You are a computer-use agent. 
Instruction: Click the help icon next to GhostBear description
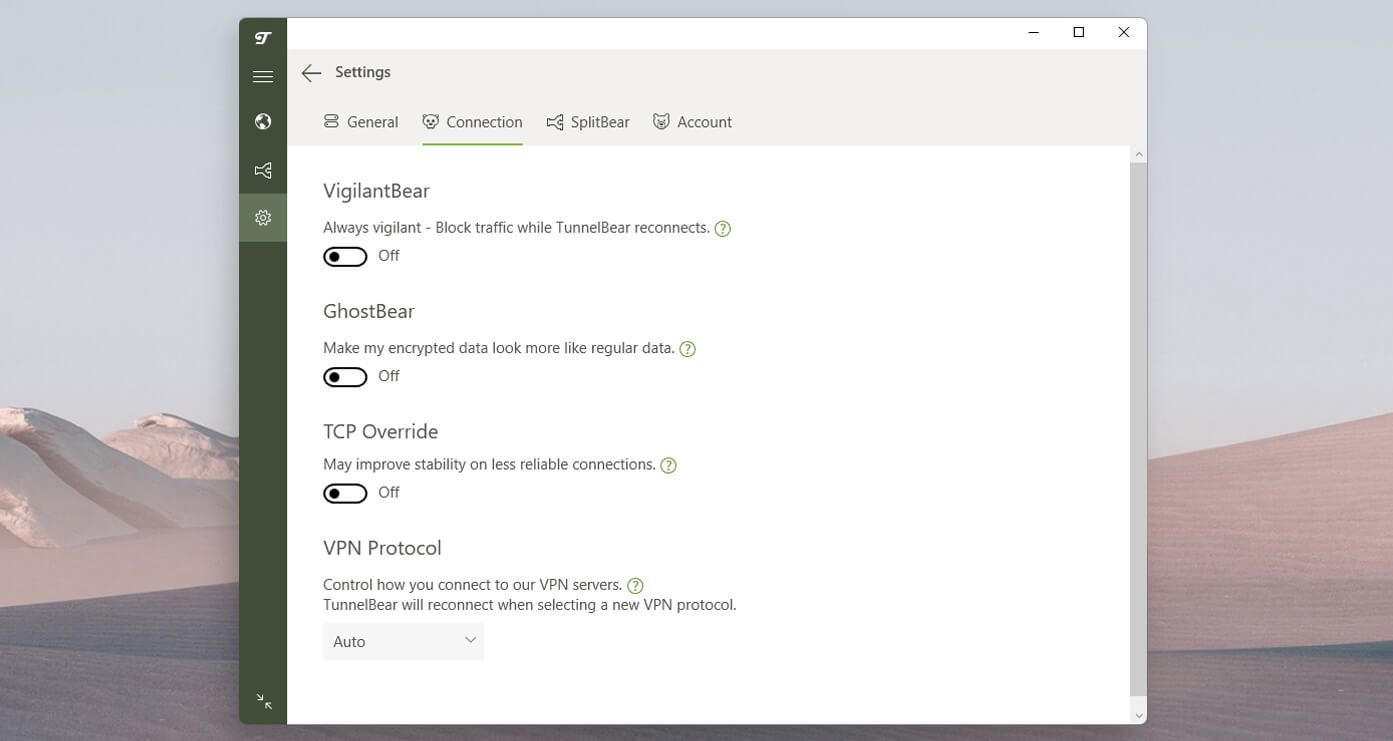click(687, 349)
